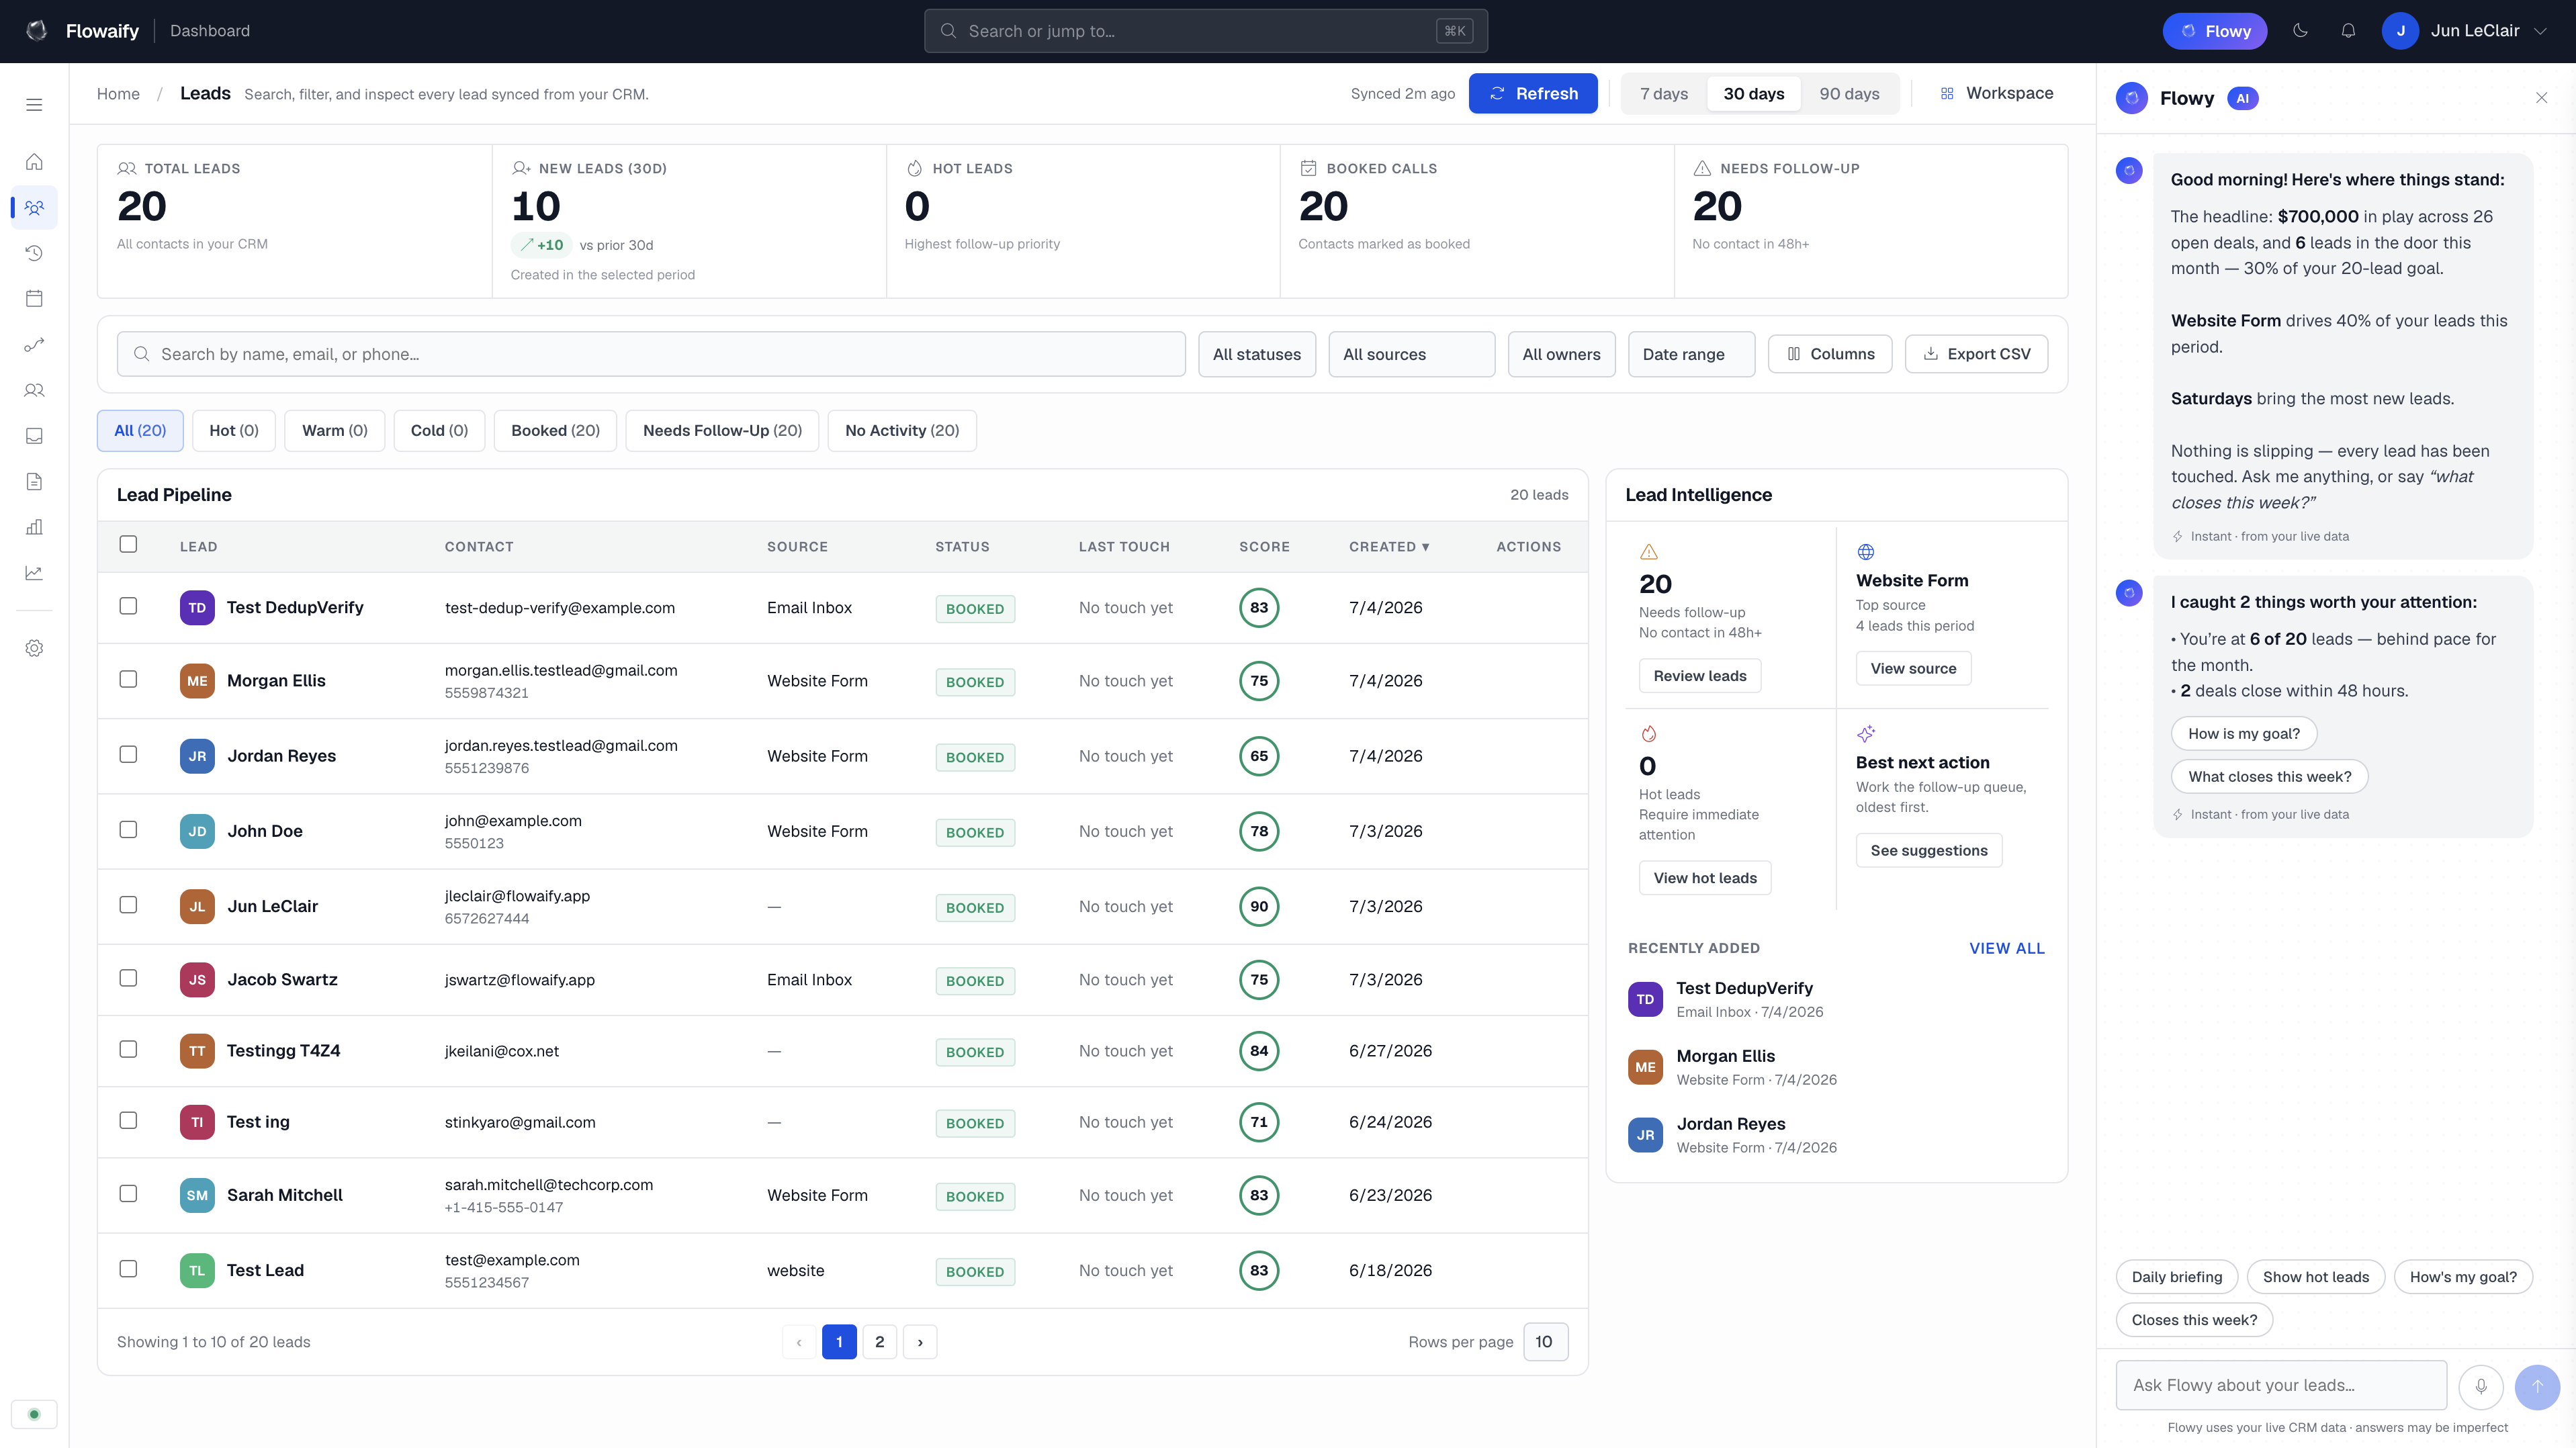Click the See suggestions button
The height and width of the screenshot is (1448, 2576).
1929,851
